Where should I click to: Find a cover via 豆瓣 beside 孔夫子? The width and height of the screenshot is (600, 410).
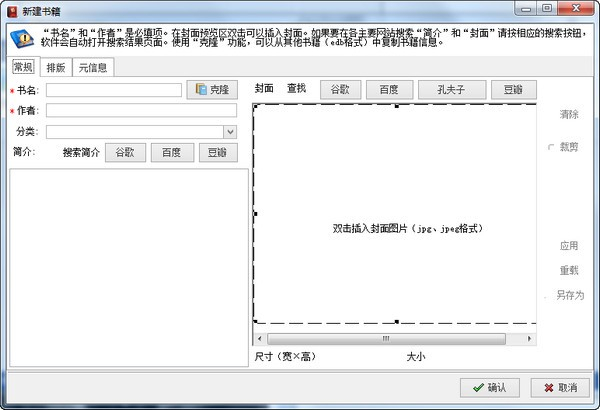pyautogui.click(x=514, y=90)
